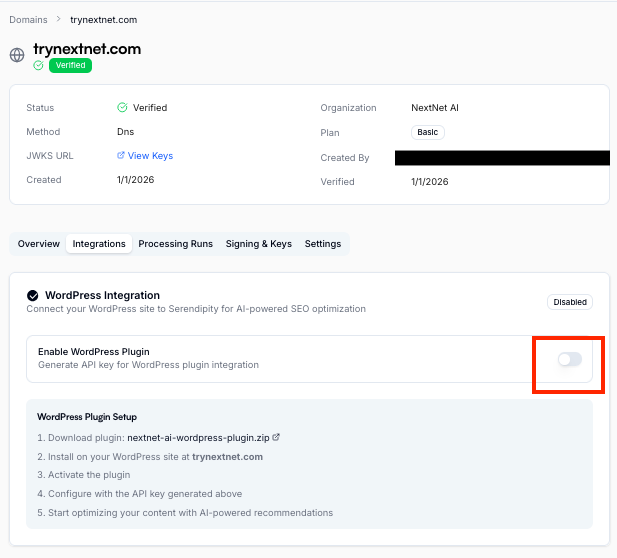Click the NextNet AI organization value
The height and width of the screenshot is (558, 617).
(435, 108)
